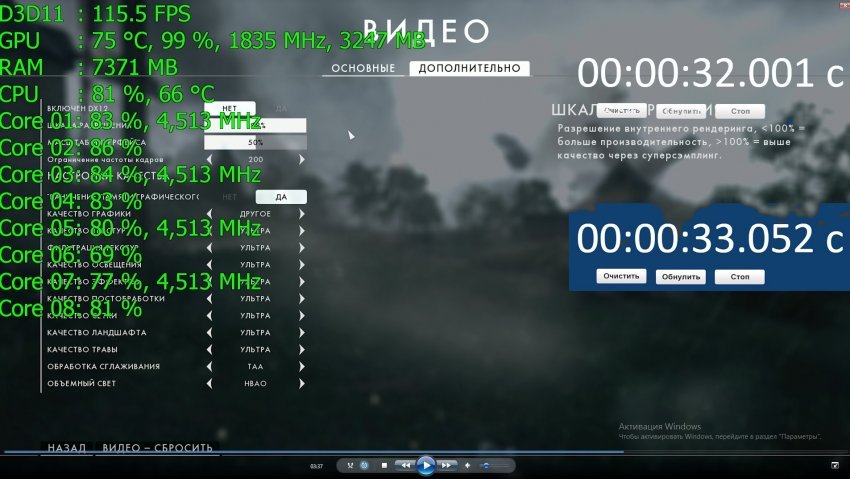This screenshot has width=850, height=479.
Task: Increase frame rate limit with the right arrow
Action: [301, 160]
